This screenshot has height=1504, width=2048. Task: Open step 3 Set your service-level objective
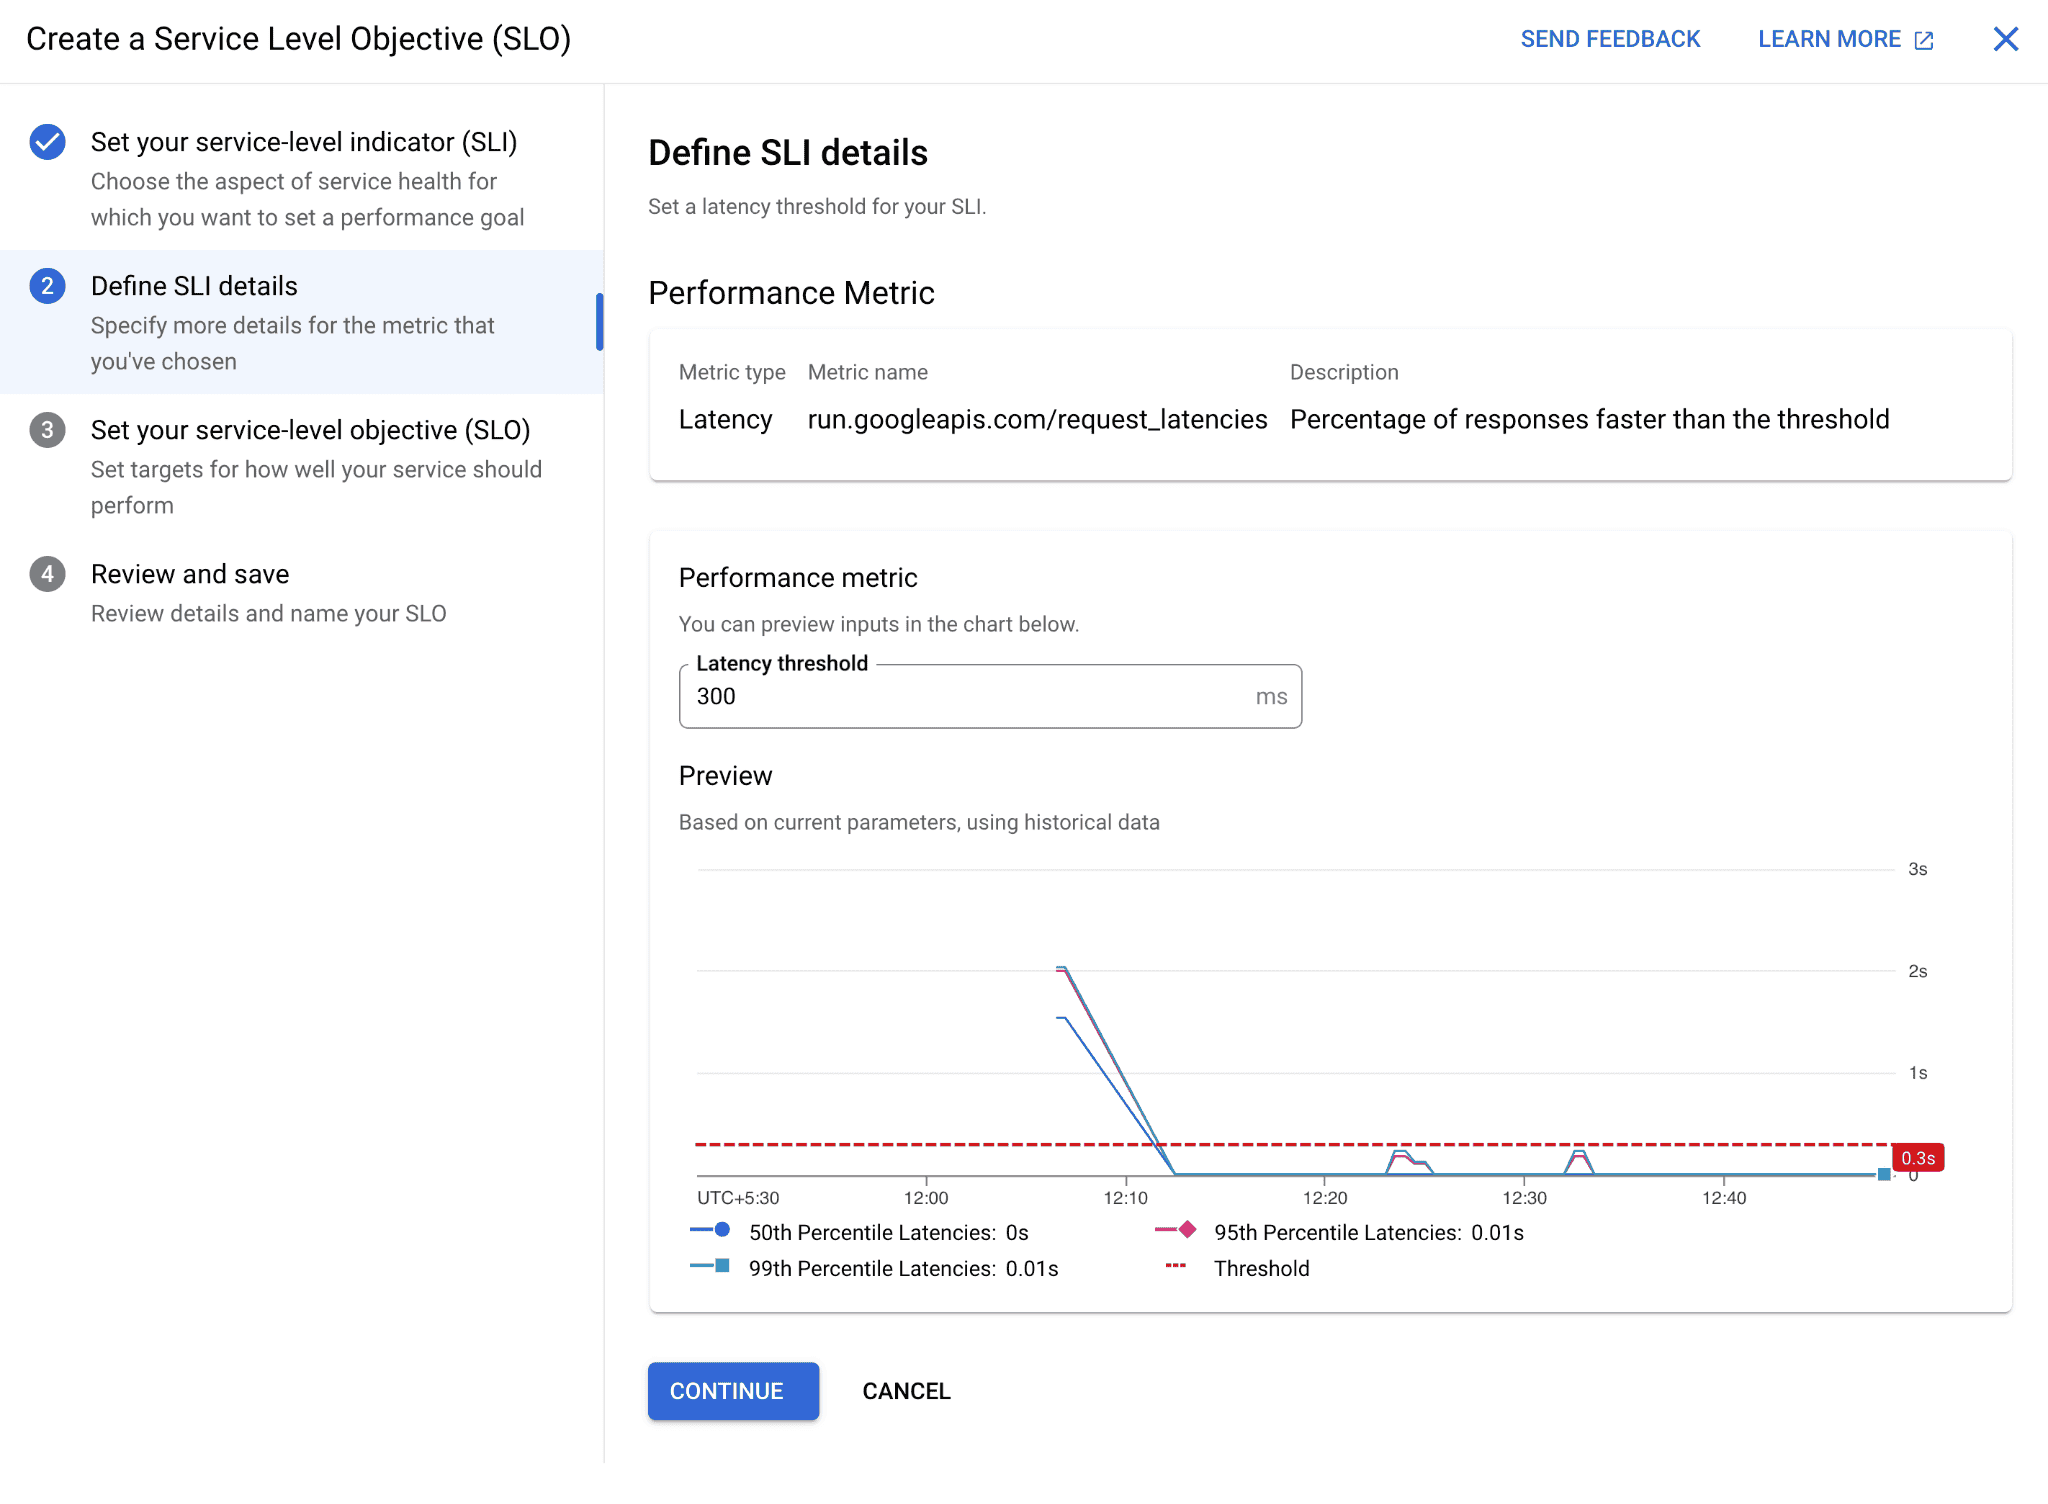pos(310,430)
